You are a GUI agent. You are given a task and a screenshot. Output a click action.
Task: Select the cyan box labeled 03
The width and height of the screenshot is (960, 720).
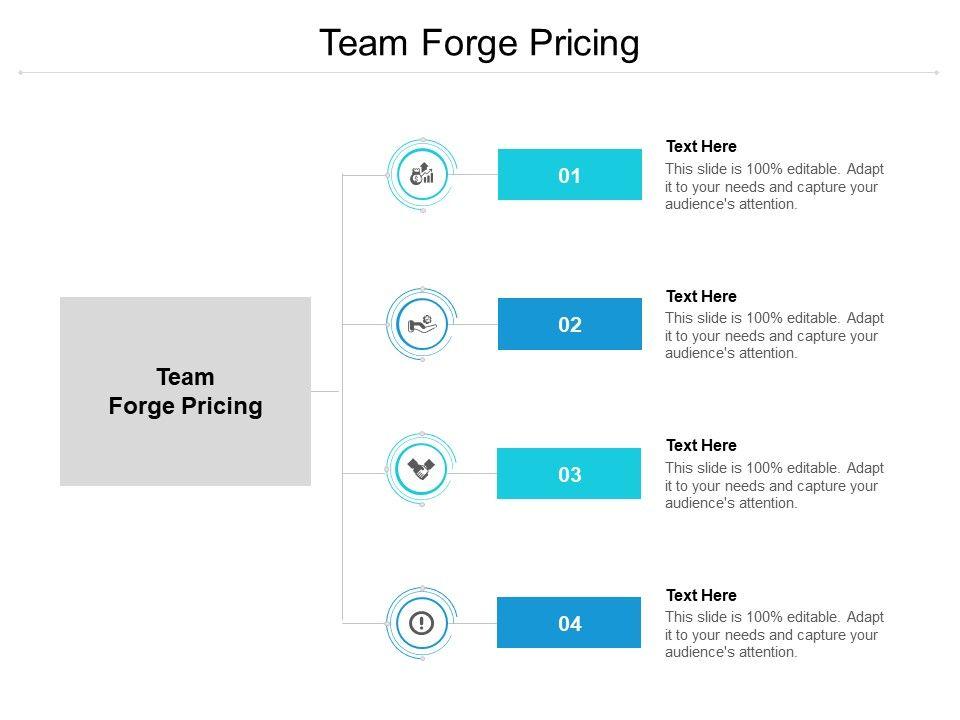[x=569, y=474]
